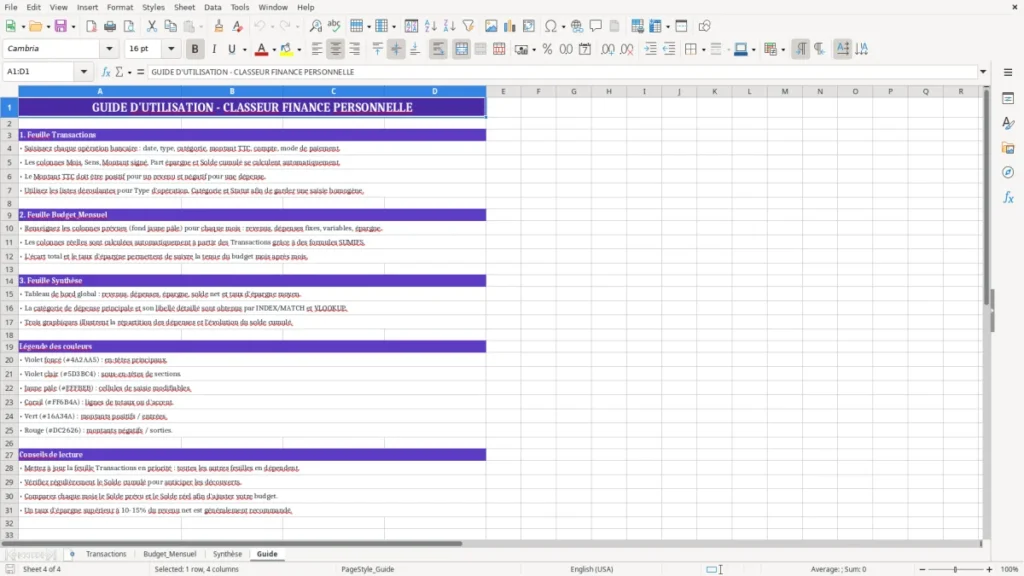The image size is (1024, 576).
Task: Open the sidebar Functions deck
Action: point(1008,197)
